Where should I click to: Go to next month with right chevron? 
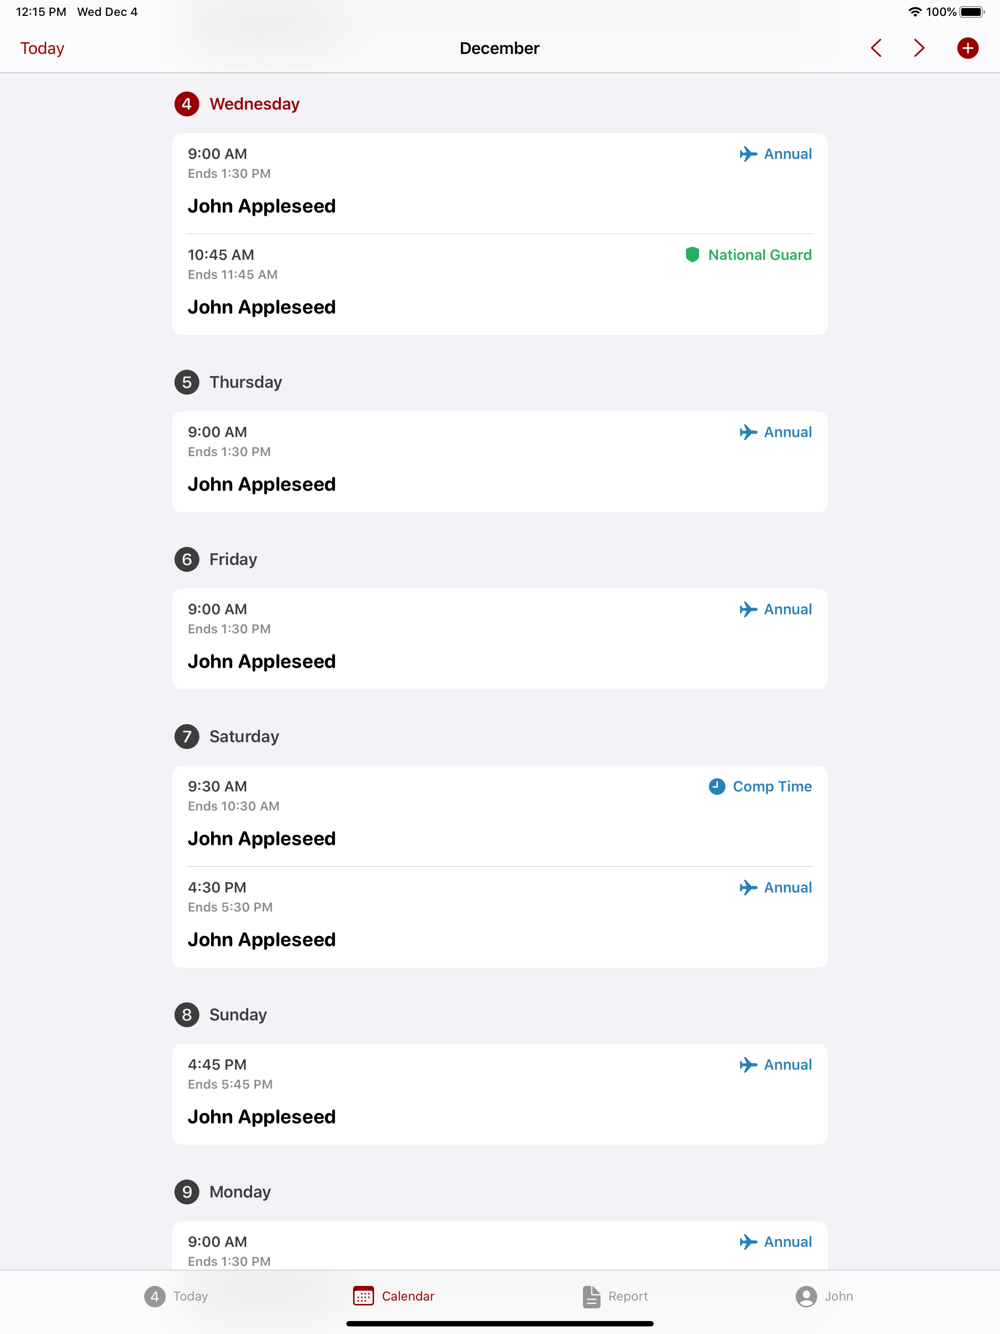pos(919,48)
